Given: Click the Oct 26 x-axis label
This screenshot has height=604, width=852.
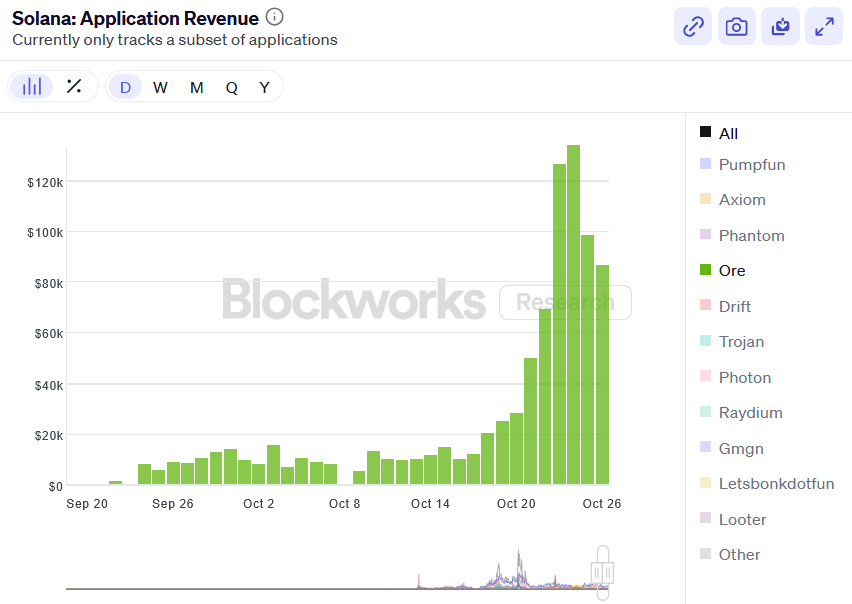Looking at the screenshot, I should 602,504.
